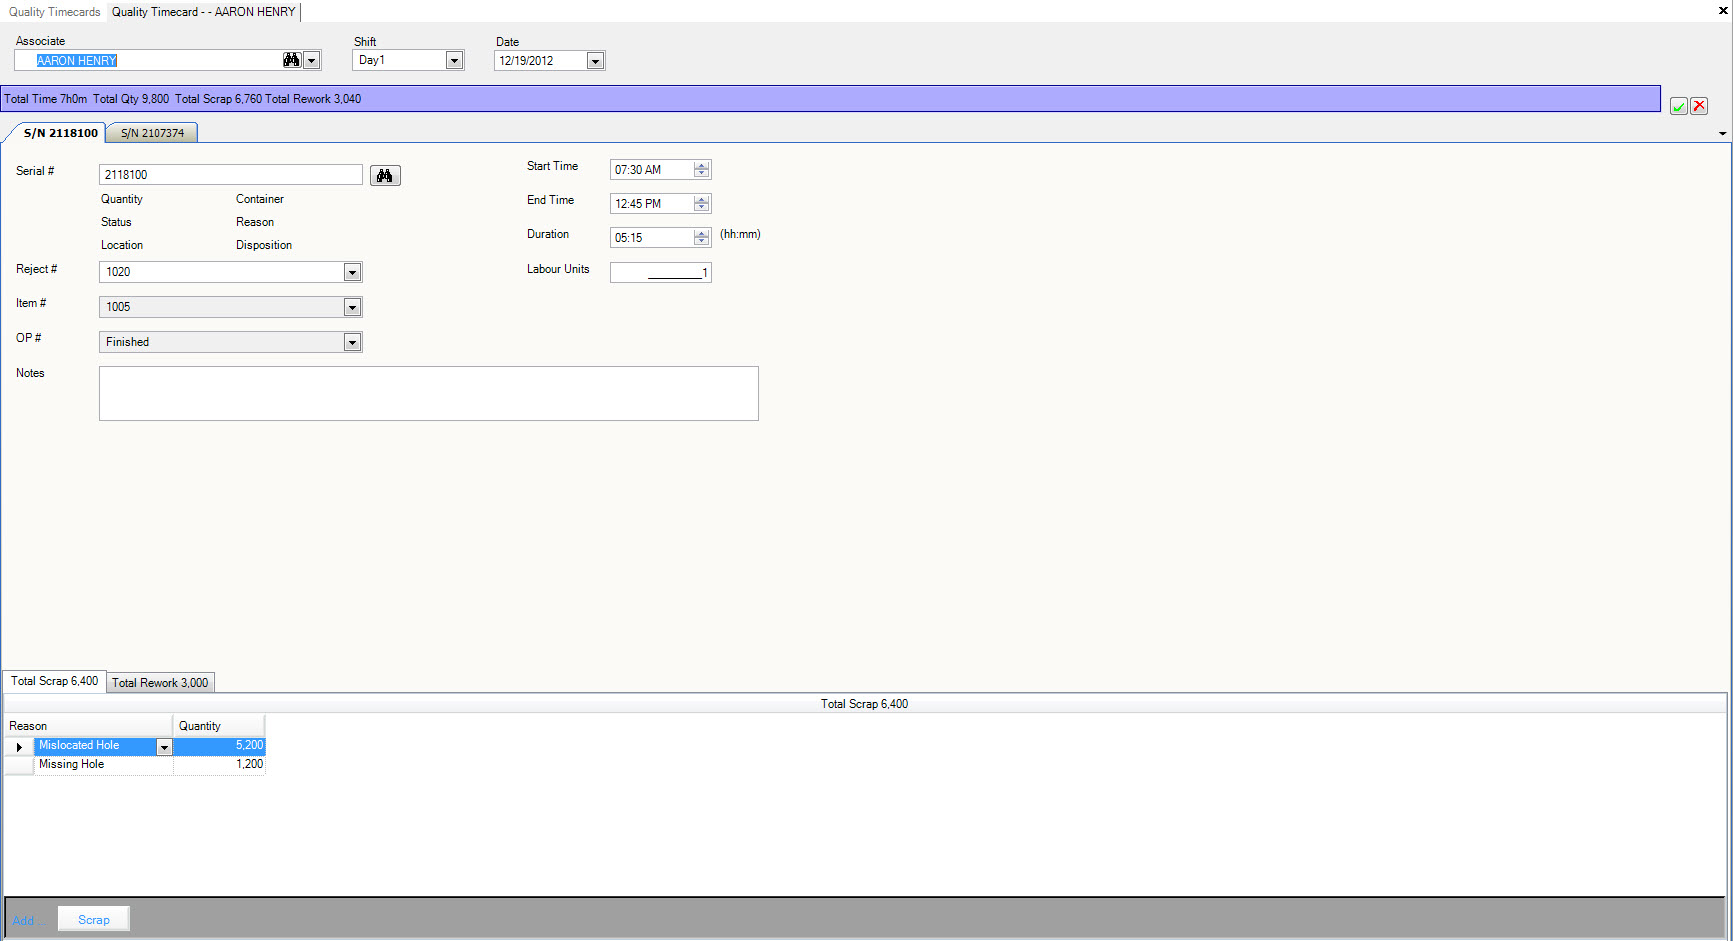This screenshot has width=1733, height=941.
Task: Click the Reason column header
Action: (89, 726)
